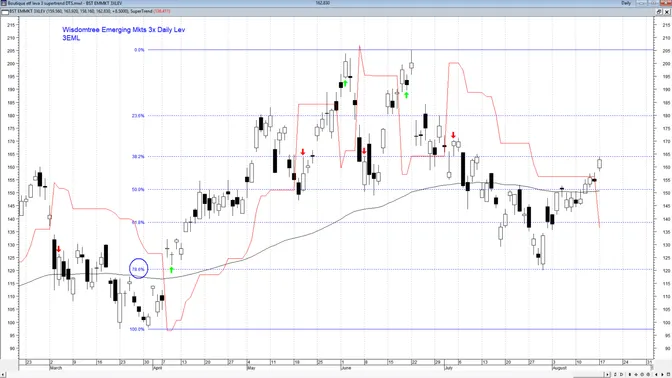Click the June label on date axis
672x378 pixels.
pyautogui.click(x=346, y=368)
